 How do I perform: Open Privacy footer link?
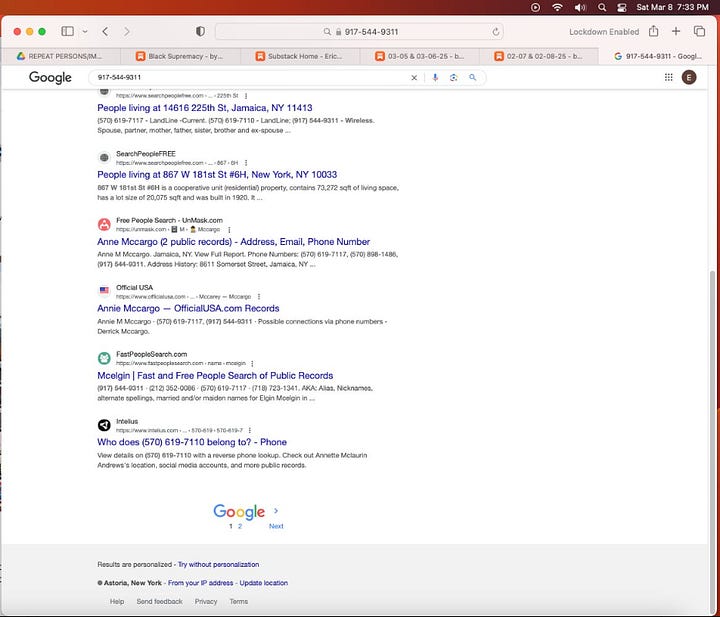206,601
